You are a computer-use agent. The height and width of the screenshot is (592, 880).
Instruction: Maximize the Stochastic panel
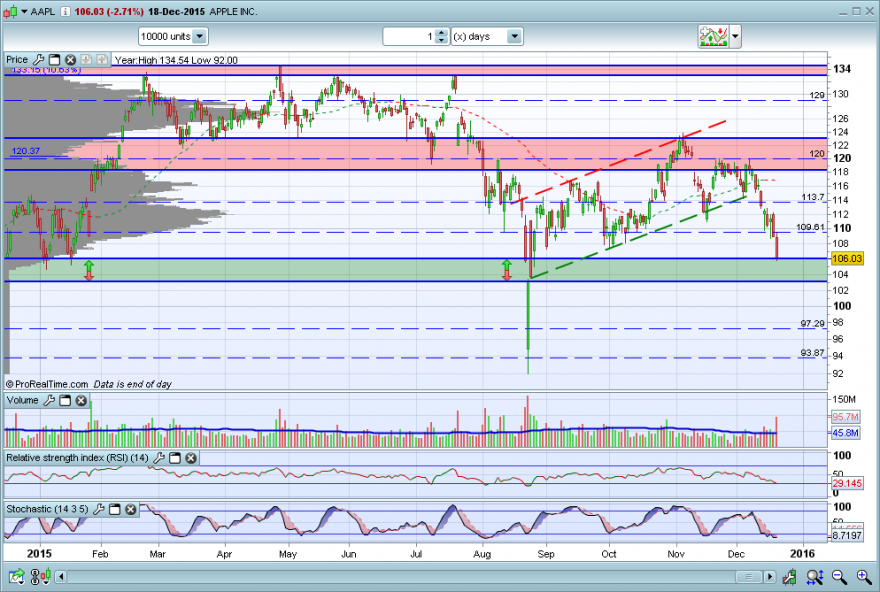click(115, 510)
